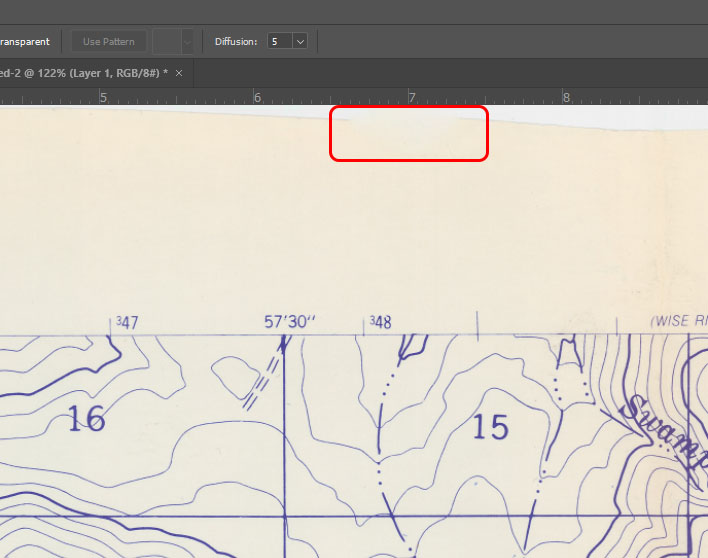This screenshot has width=708, height=558.
Task: Click the Diffusion label in options bar
Action: click(x=236, y=42)
